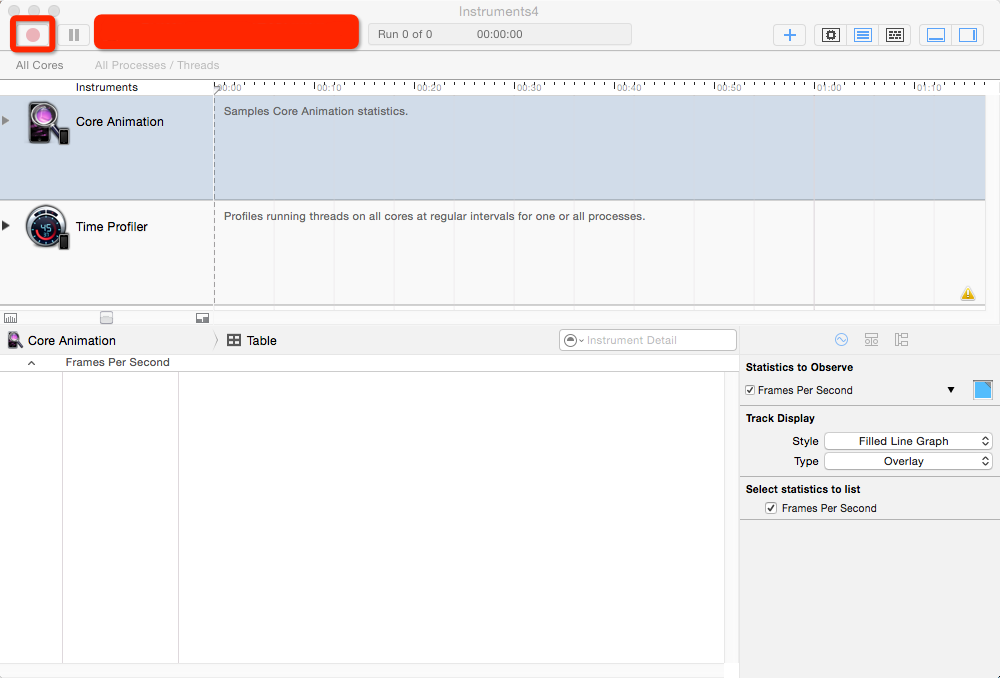Select the All Processes / Threads filter
The width and height of the screenshot is (1000, 678).
[x=157, y=65]
